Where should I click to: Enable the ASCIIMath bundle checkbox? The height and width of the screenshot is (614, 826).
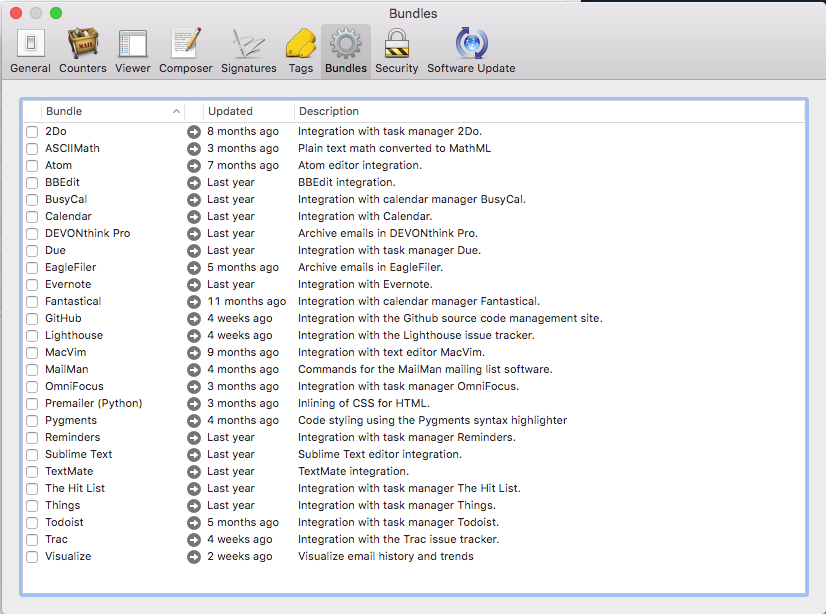32,148
